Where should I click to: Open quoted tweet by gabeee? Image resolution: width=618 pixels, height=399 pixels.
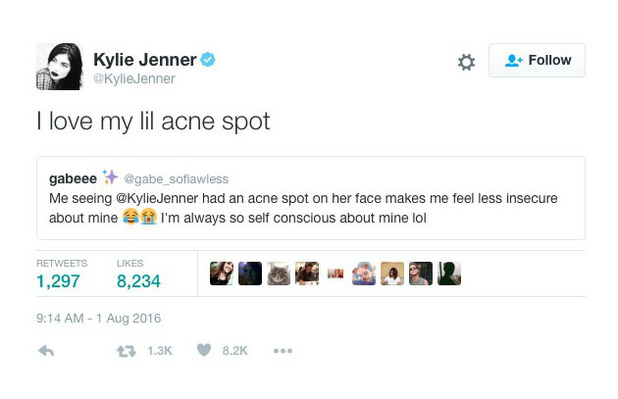(x=311, y=198)
